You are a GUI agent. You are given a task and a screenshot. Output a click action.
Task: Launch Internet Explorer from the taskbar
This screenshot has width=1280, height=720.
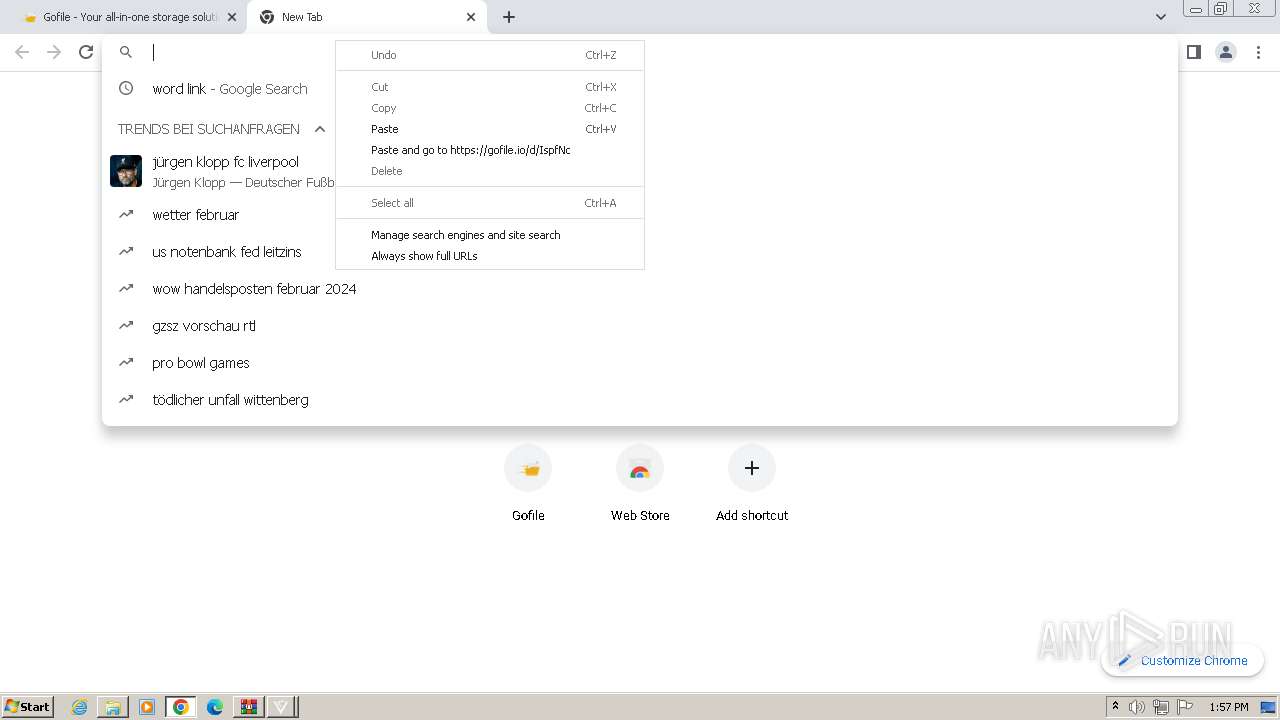[x=79, y=707]
